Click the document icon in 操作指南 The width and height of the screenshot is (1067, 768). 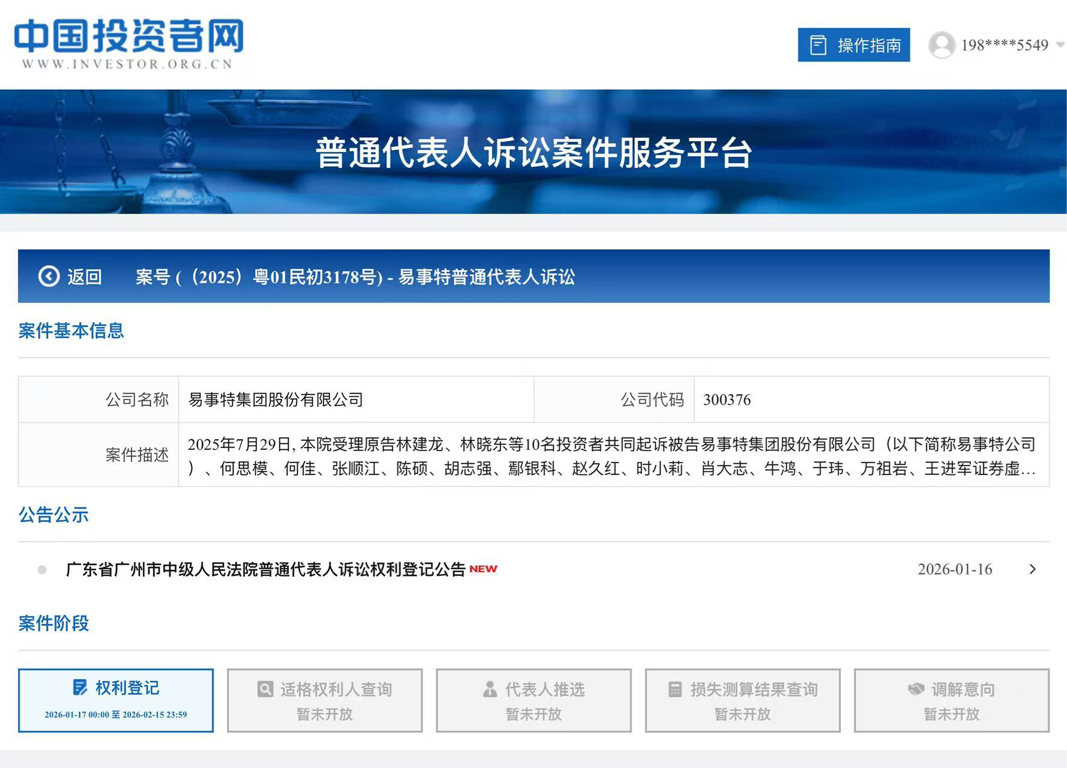(818, 45)
